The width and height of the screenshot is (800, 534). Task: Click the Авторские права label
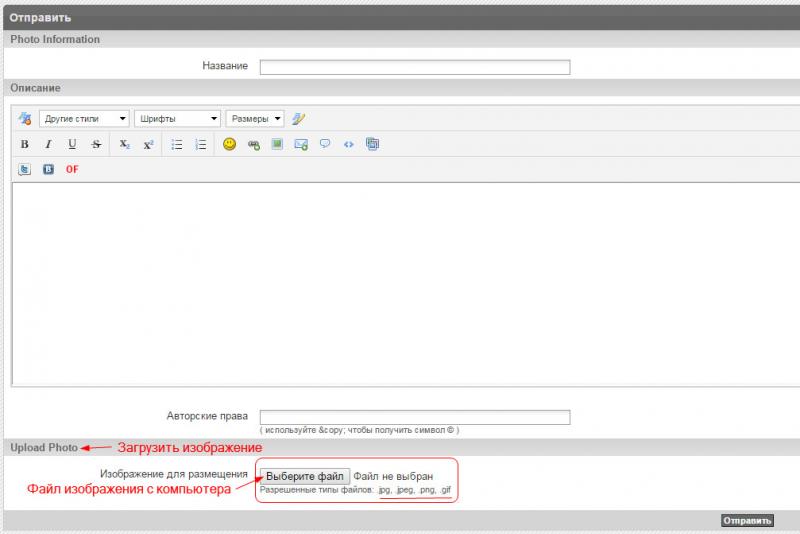pyautogui.click(x=207, y=416)
